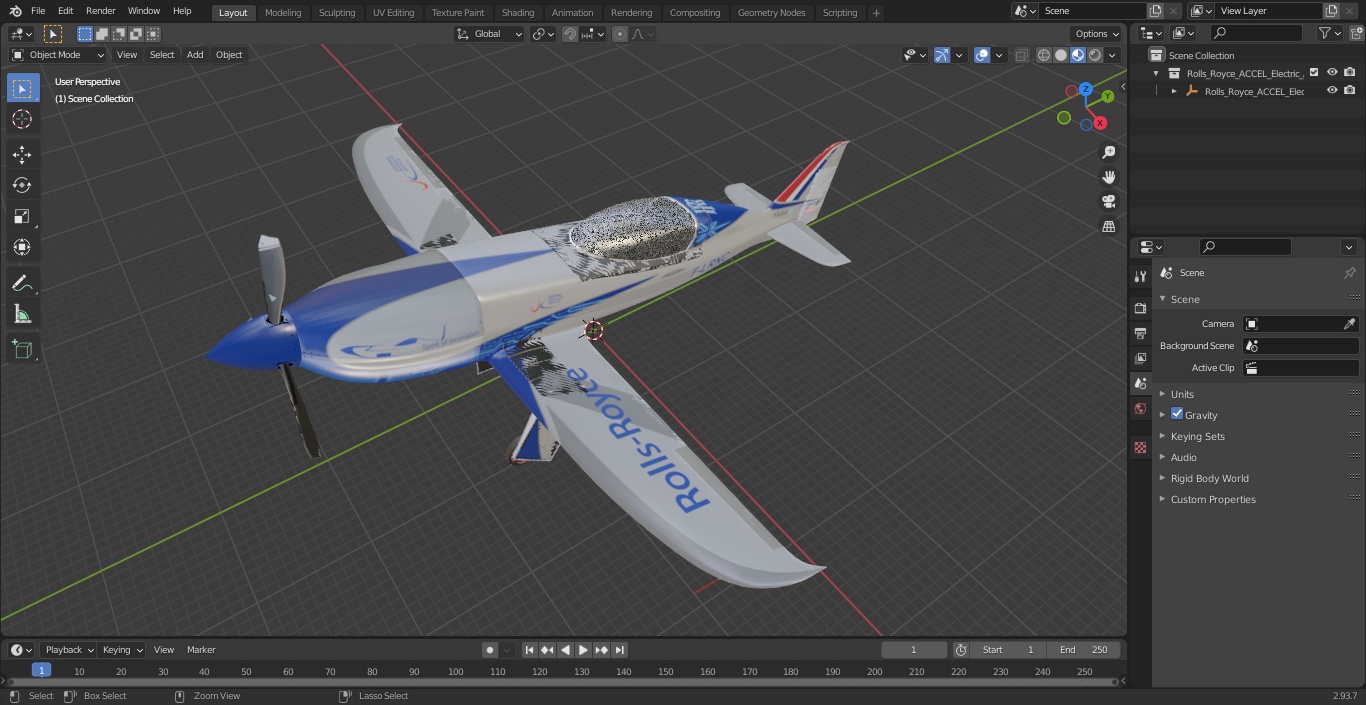Viewport: 1366px width, 705px height.
Task: Open the Tool properties tab
Action: (x=1140, y=276)
